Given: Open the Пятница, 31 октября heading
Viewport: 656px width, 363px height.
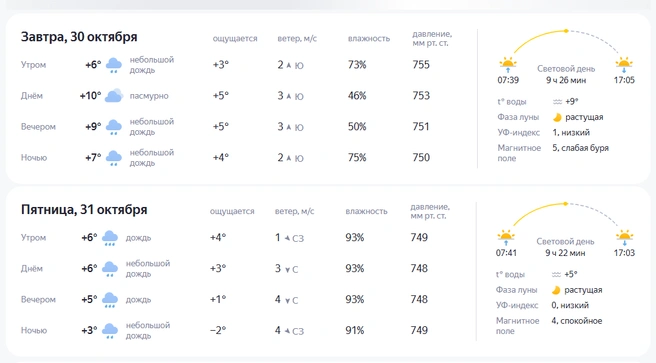Looking at the screenshot, I should [x=84, y=210].
